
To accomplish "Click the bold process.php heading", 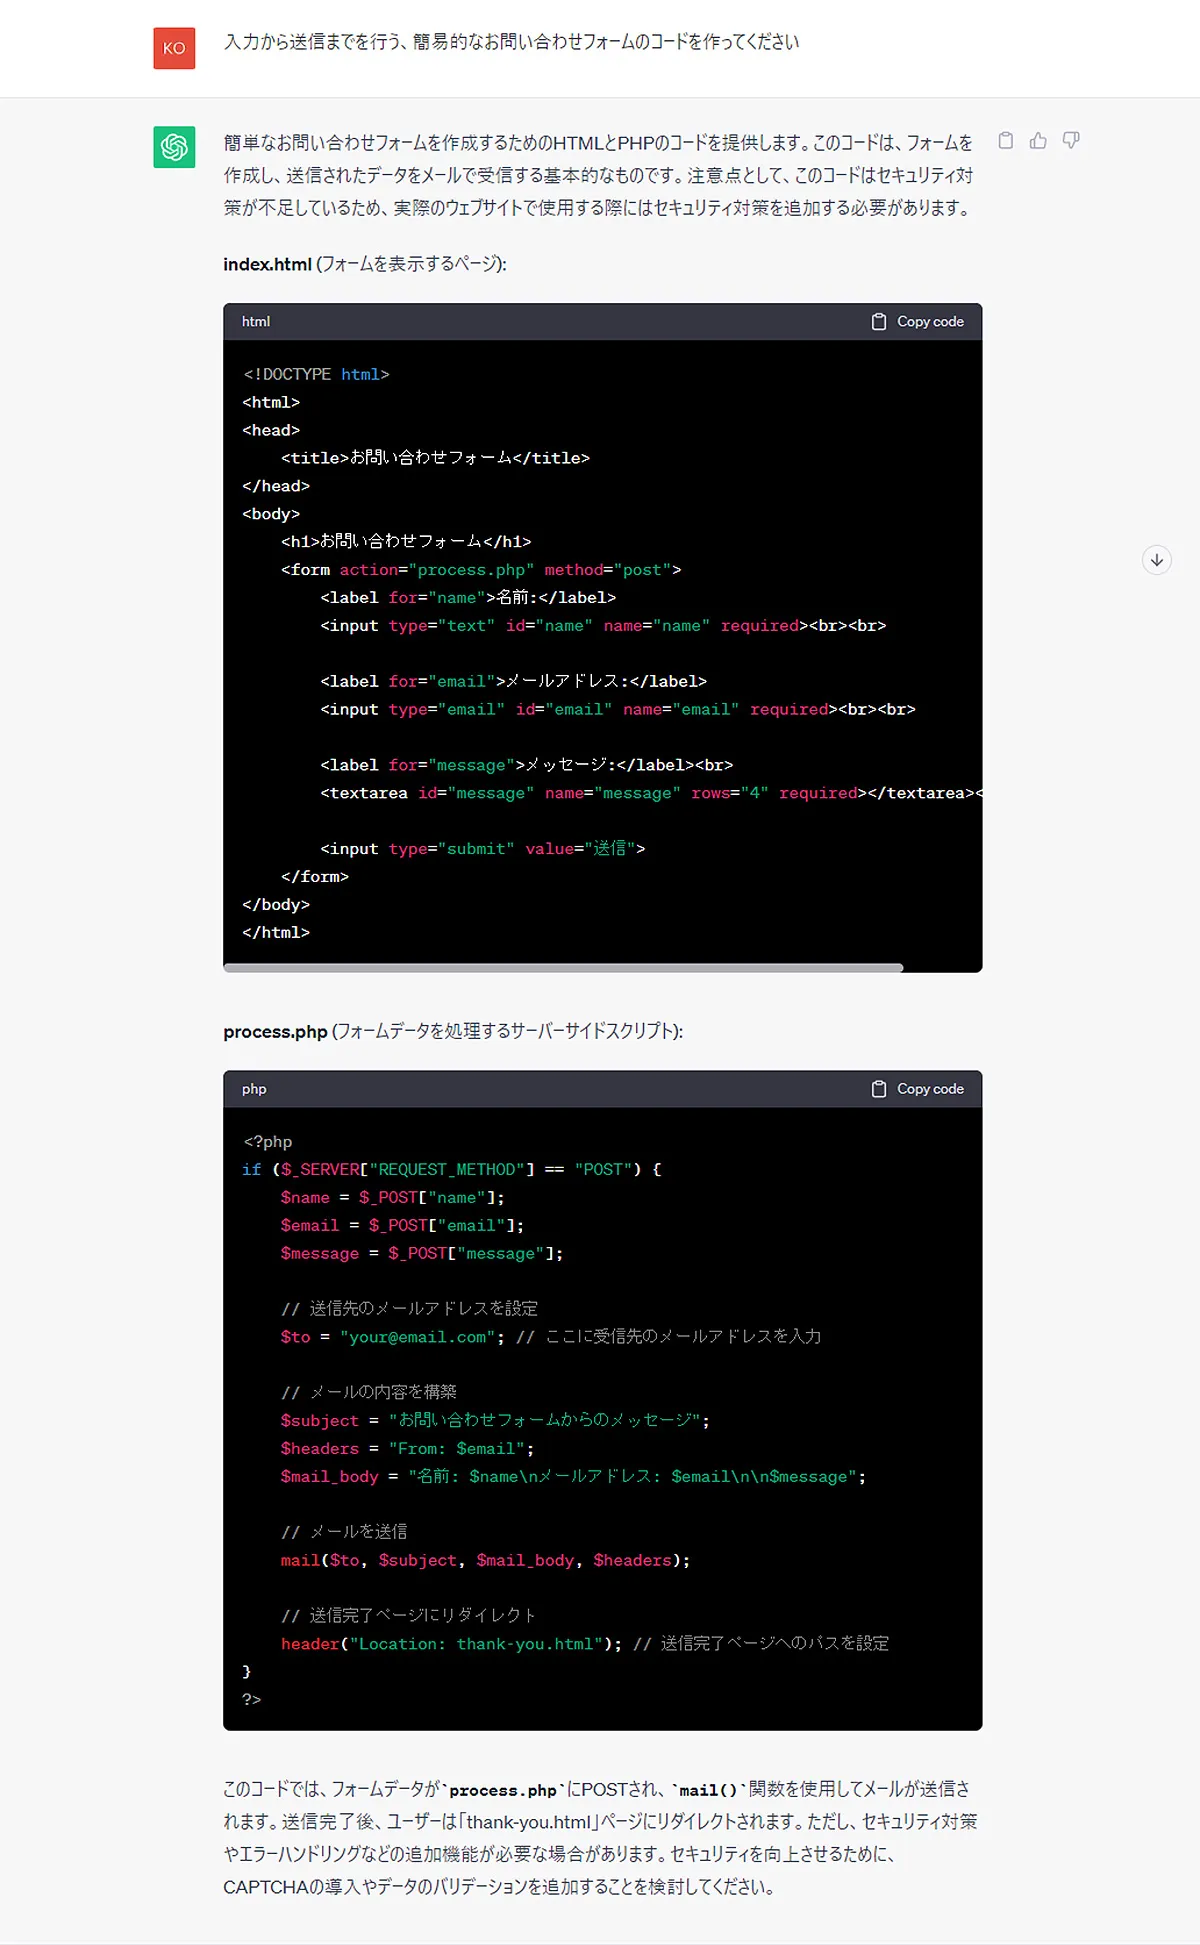I will 275,1031.
